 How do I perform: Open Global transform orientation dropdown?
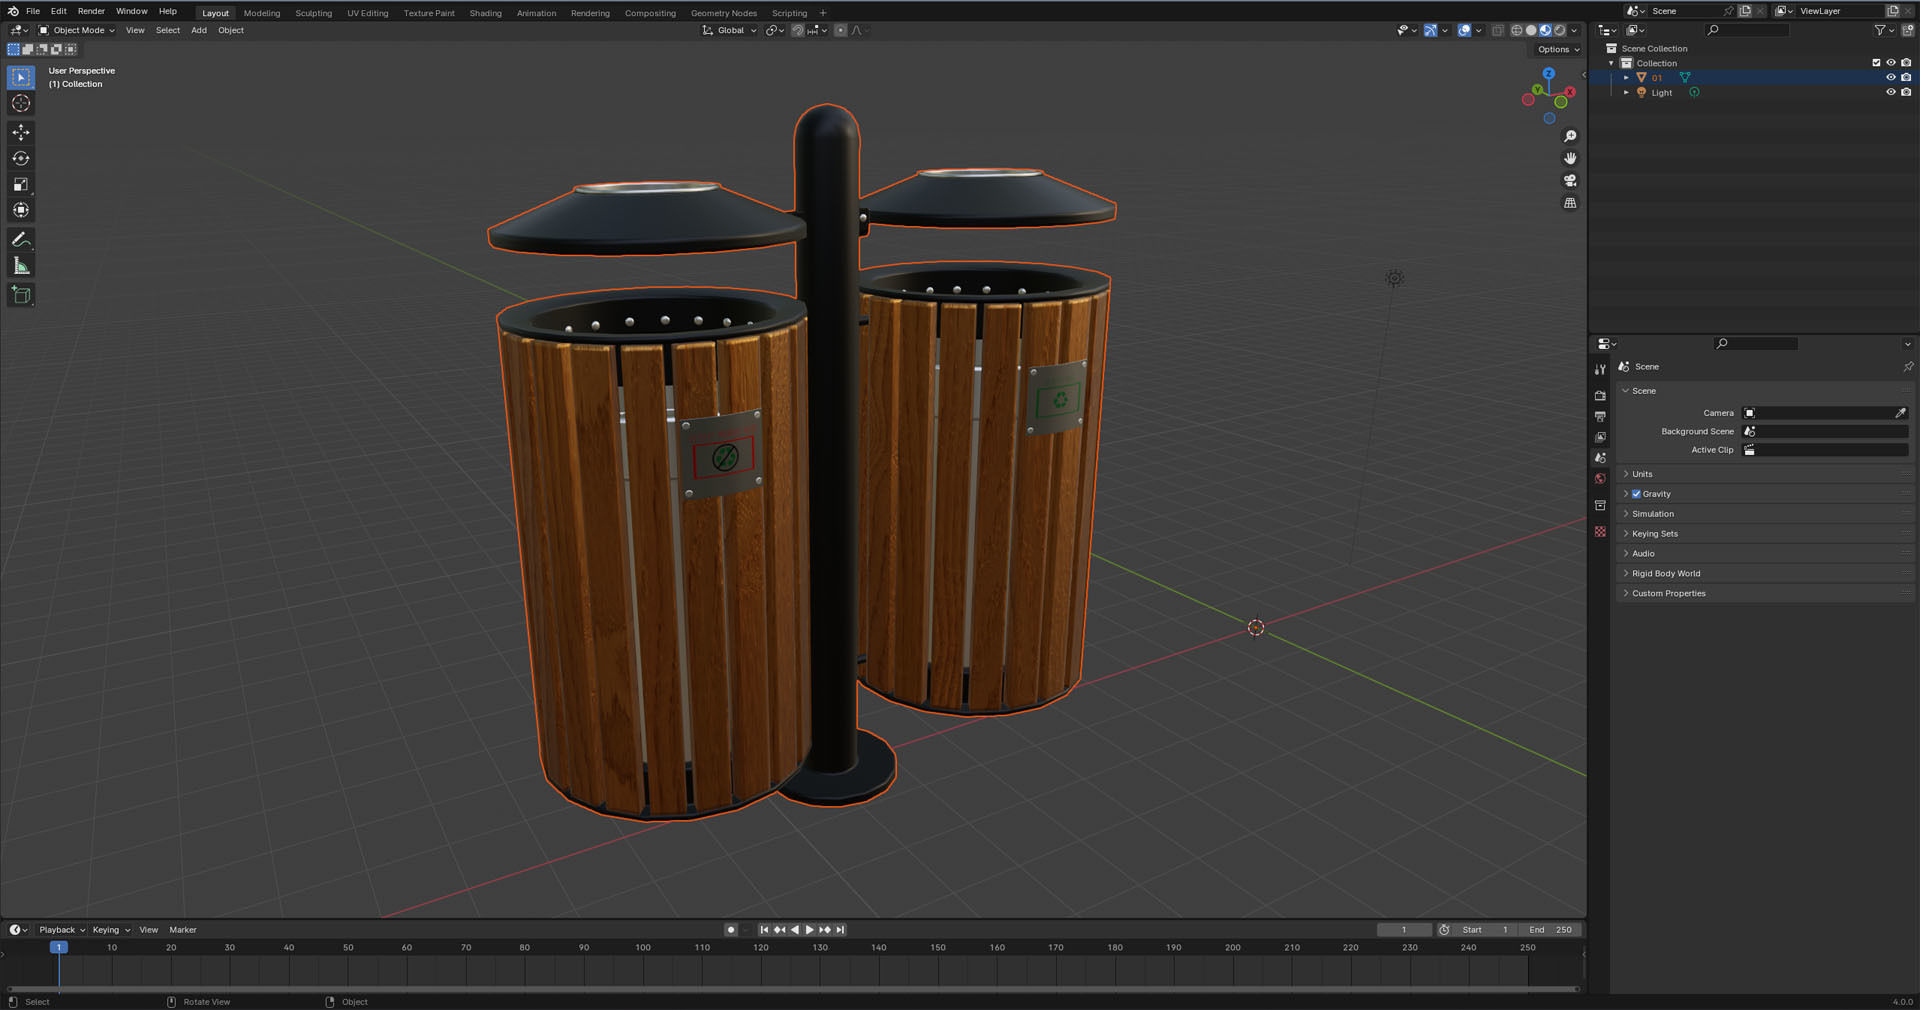(x=729, y=30)
